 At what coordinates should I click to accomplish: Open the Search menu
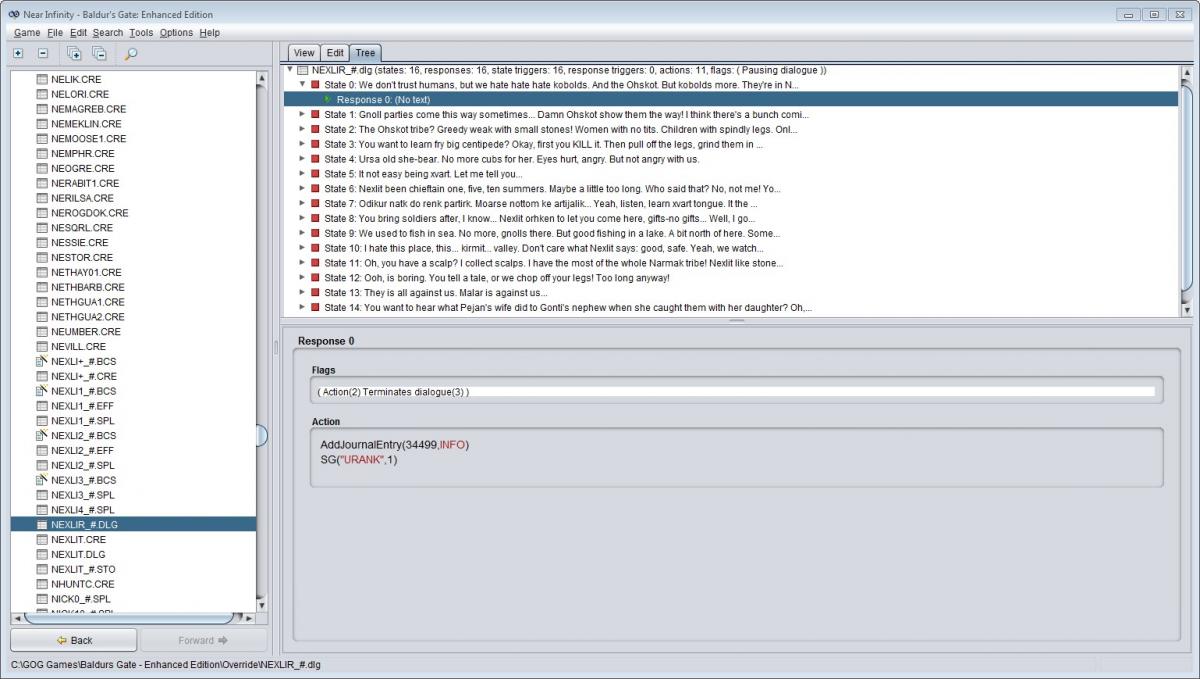[x=108, y=33]
